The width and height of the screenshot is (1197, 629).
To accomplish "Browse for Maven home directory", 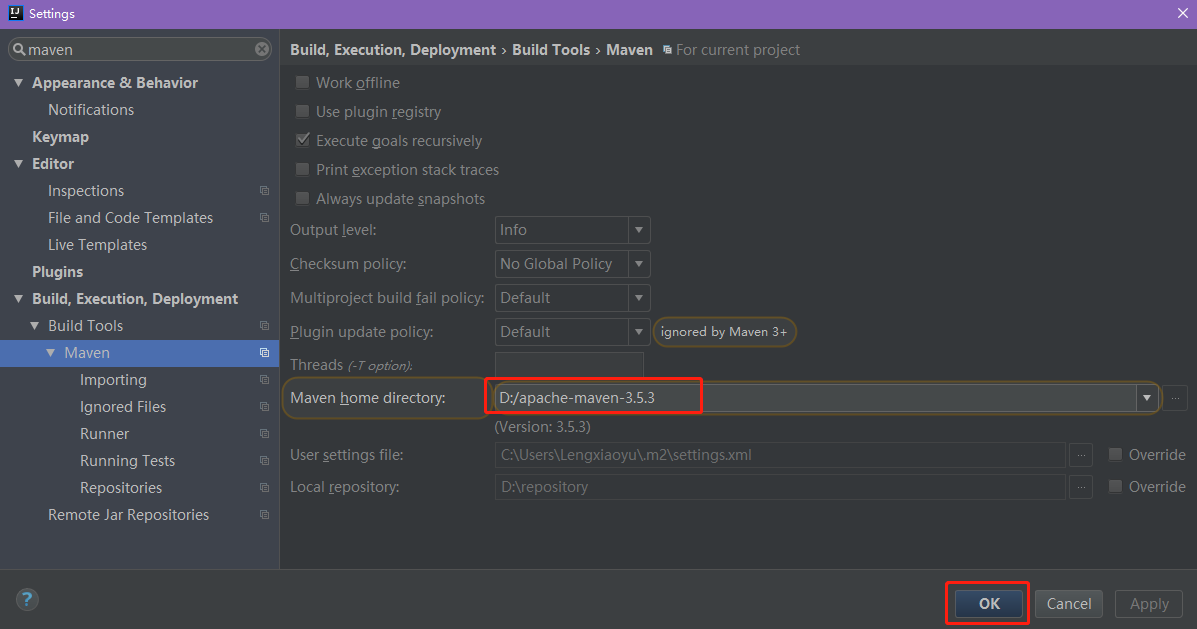I will pyautogui.click(x=1175, y=398).
